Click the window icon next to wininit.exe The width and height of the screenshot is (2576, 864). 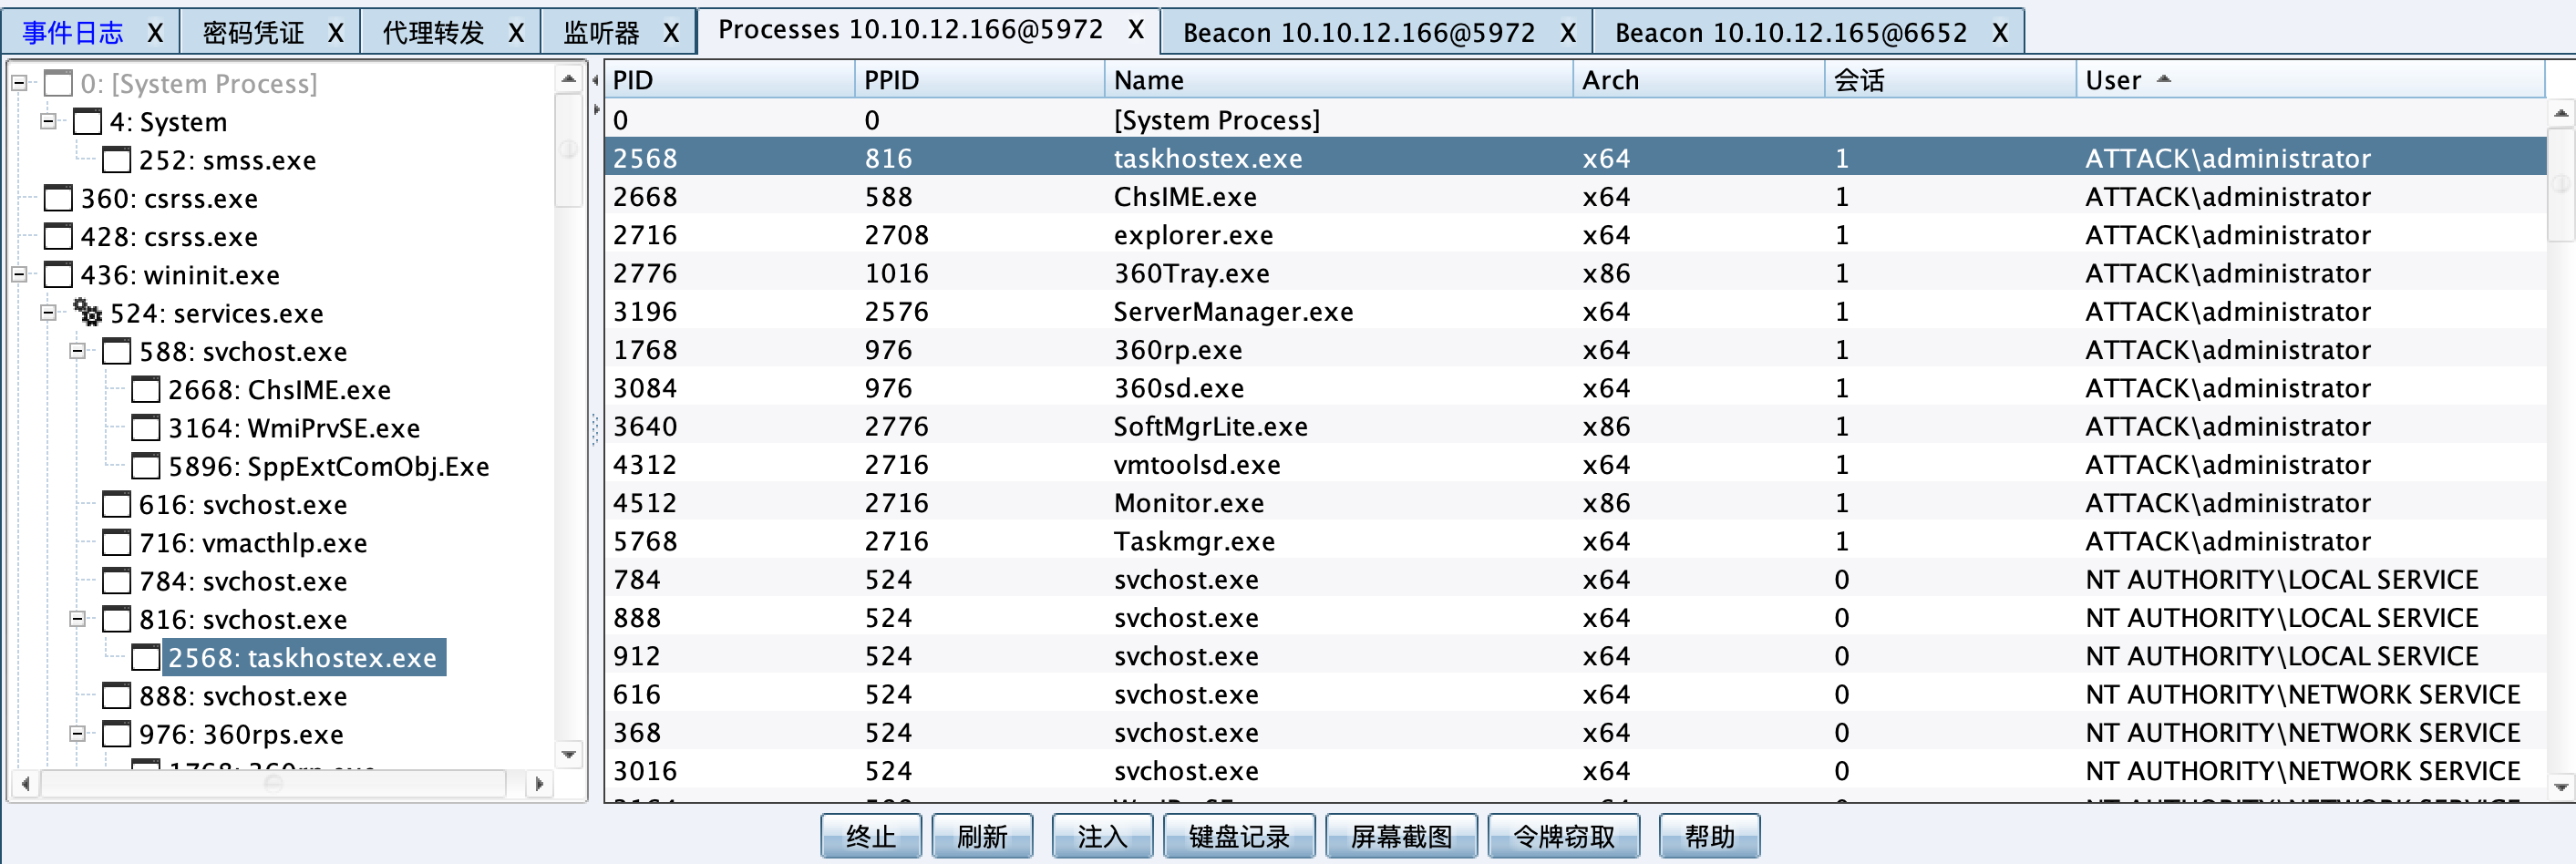pyautogui.click(x=59, y=275)
